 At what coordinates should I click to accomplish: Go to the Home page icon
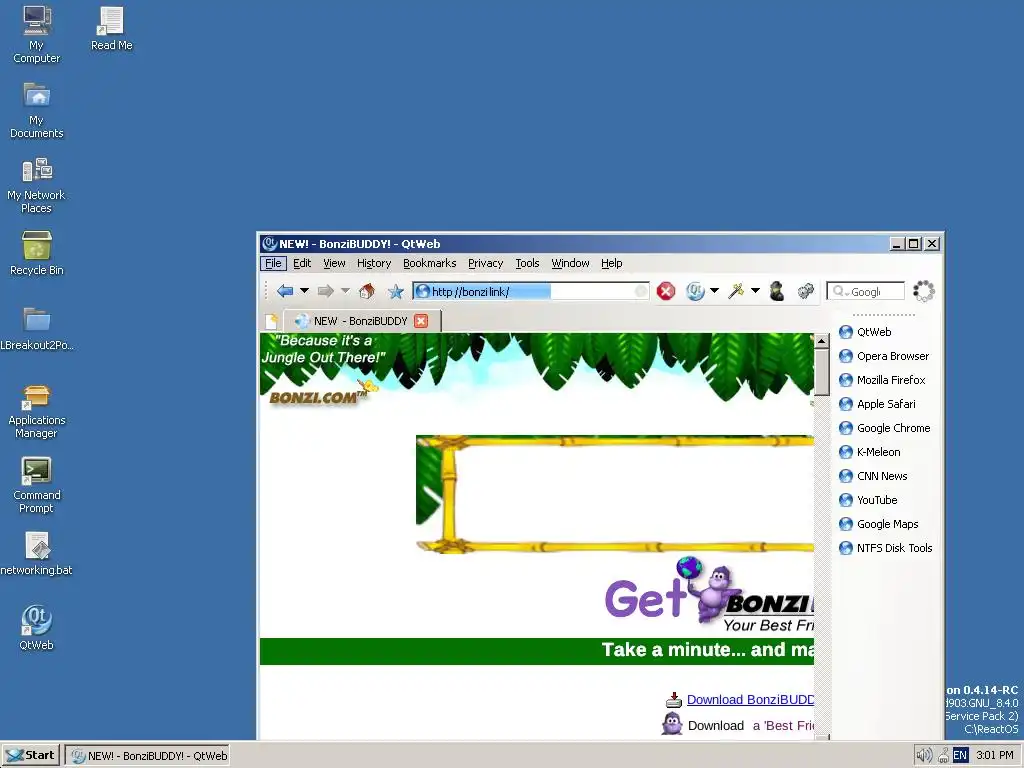tap(367, 291)
